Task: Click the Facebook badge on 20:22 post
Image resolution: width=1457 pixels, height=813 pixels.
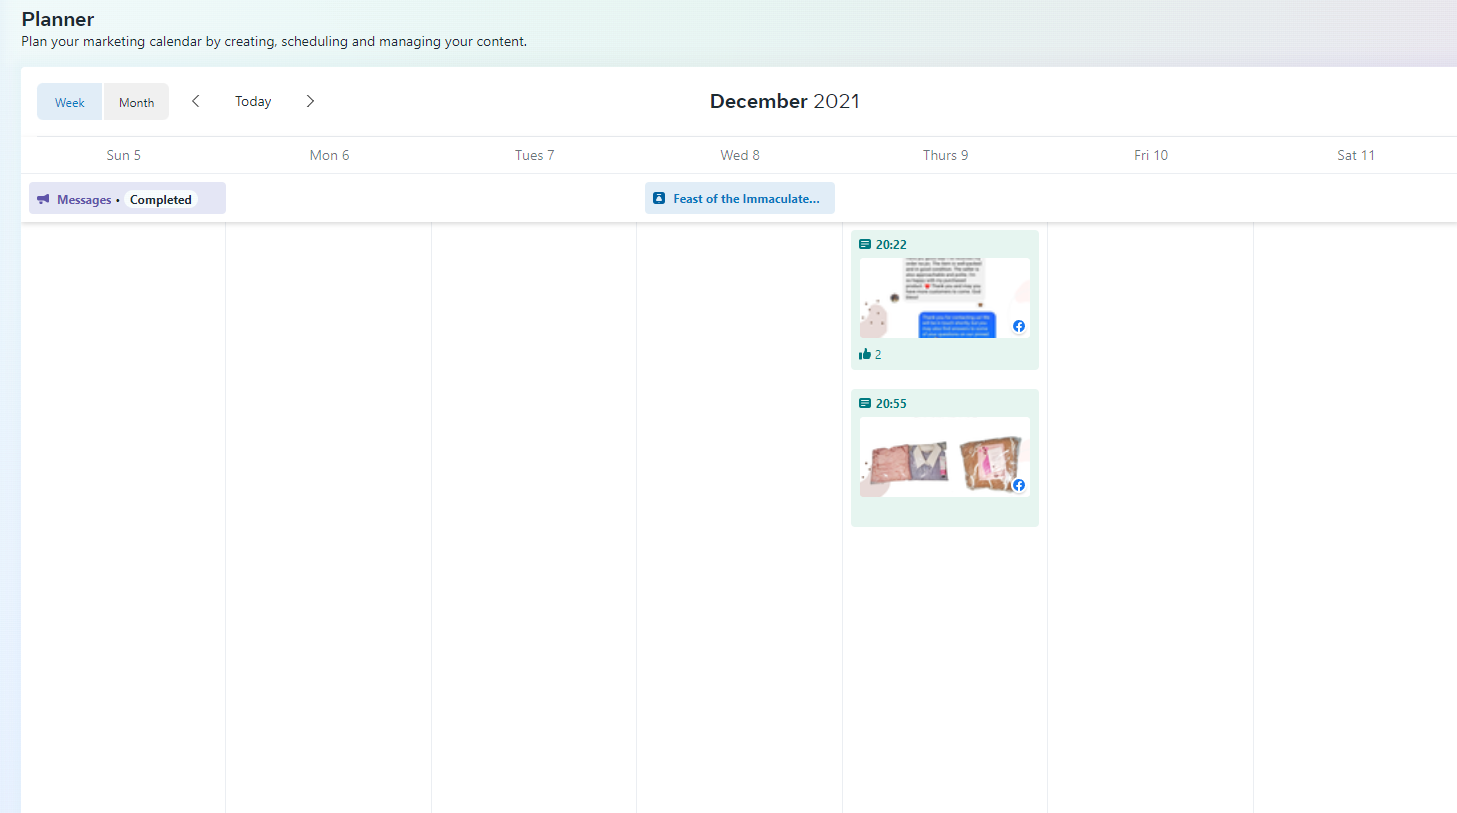Action: click(1019, 326)
